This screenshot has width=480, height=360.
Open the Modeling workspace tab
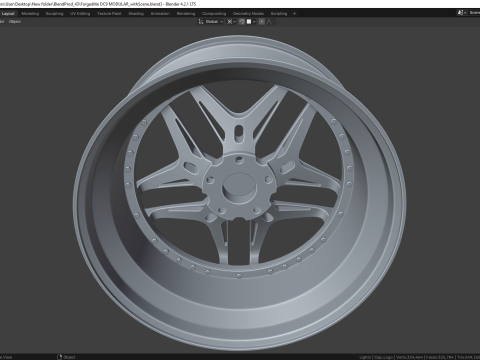pyautogui.click(x=30, y=14)
